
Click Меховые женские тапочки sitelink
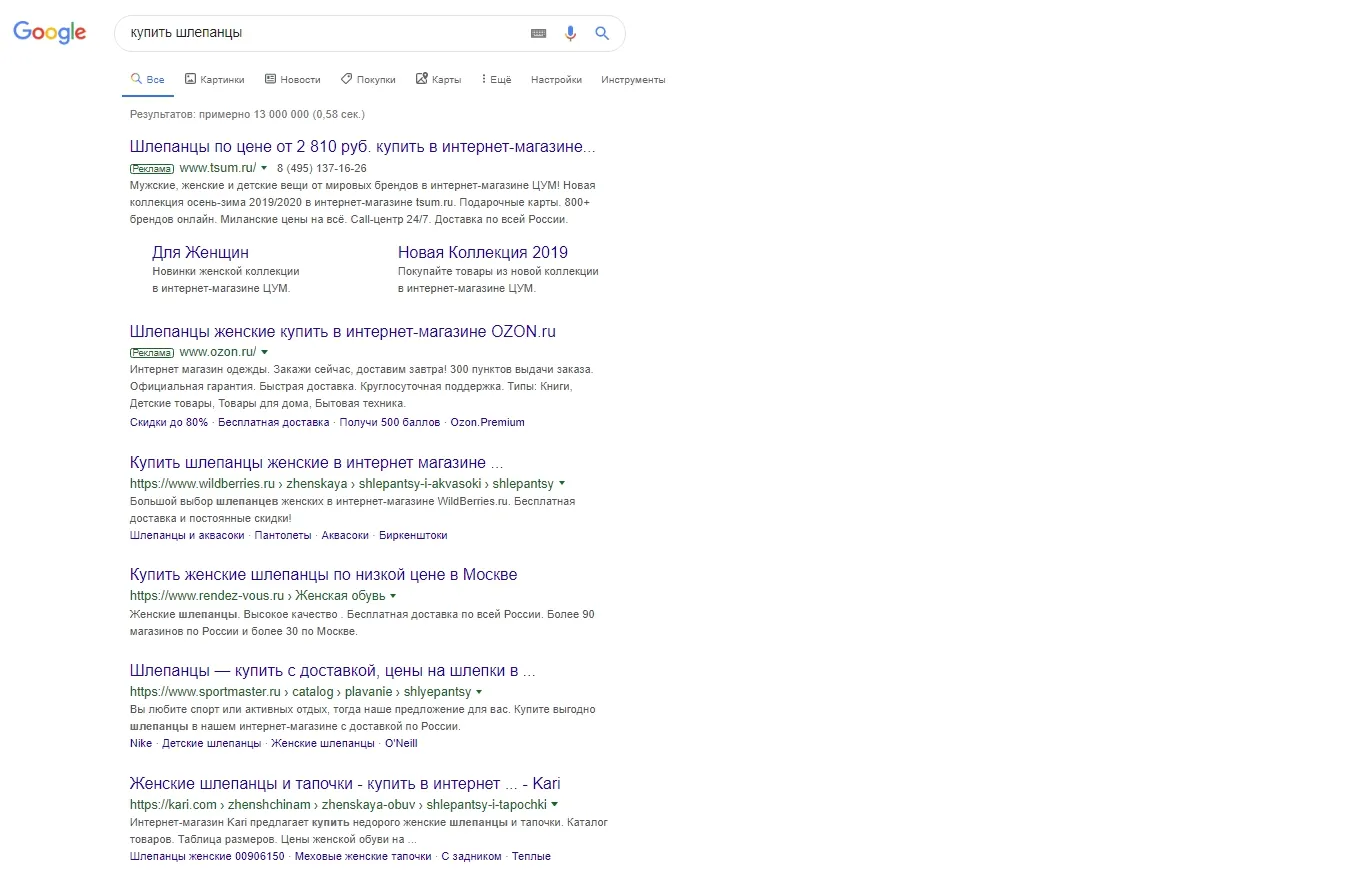364,856
